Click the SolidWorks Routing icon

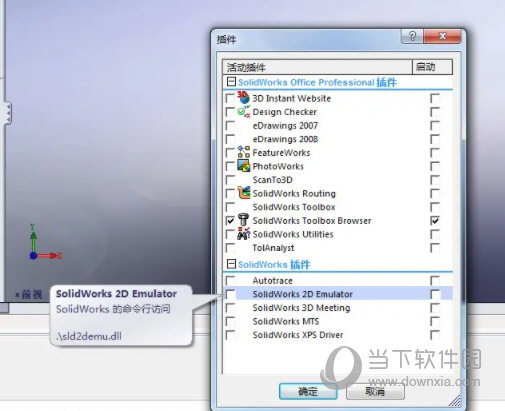point(243,193)
